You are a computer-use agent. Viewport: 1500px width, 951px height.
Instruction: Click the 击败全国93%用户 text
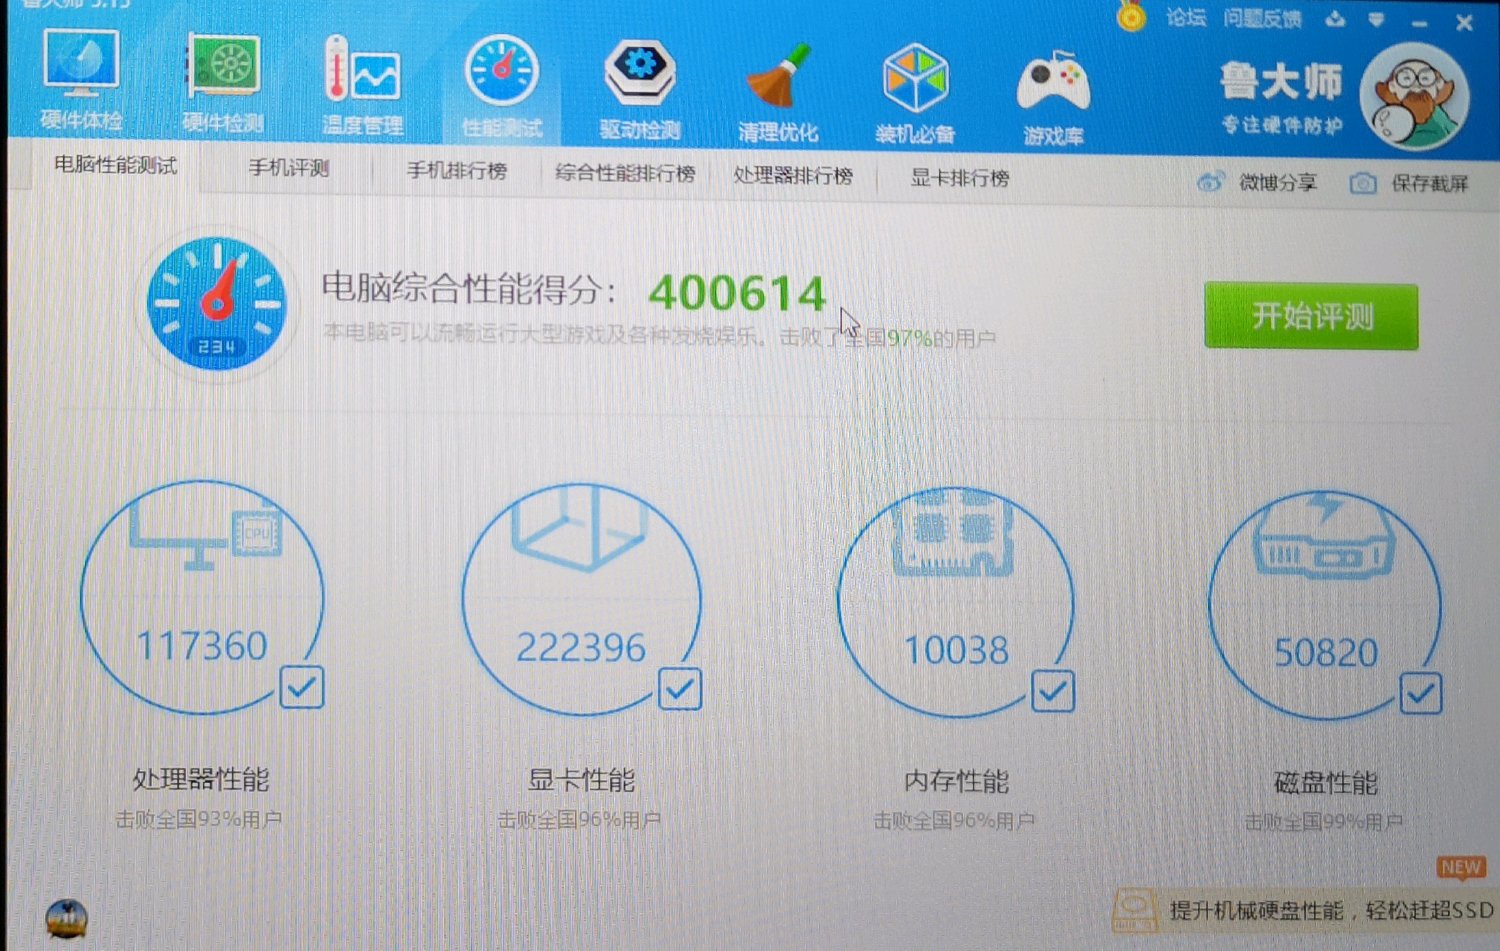pos(198,820)
